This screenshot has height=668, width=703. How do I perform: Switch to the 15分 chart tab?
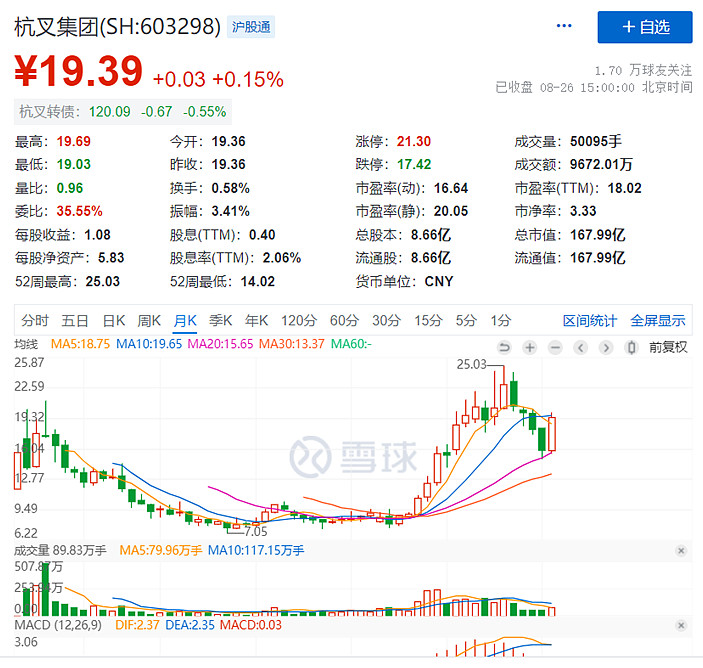pyautogui.click(x=428, y=321)
